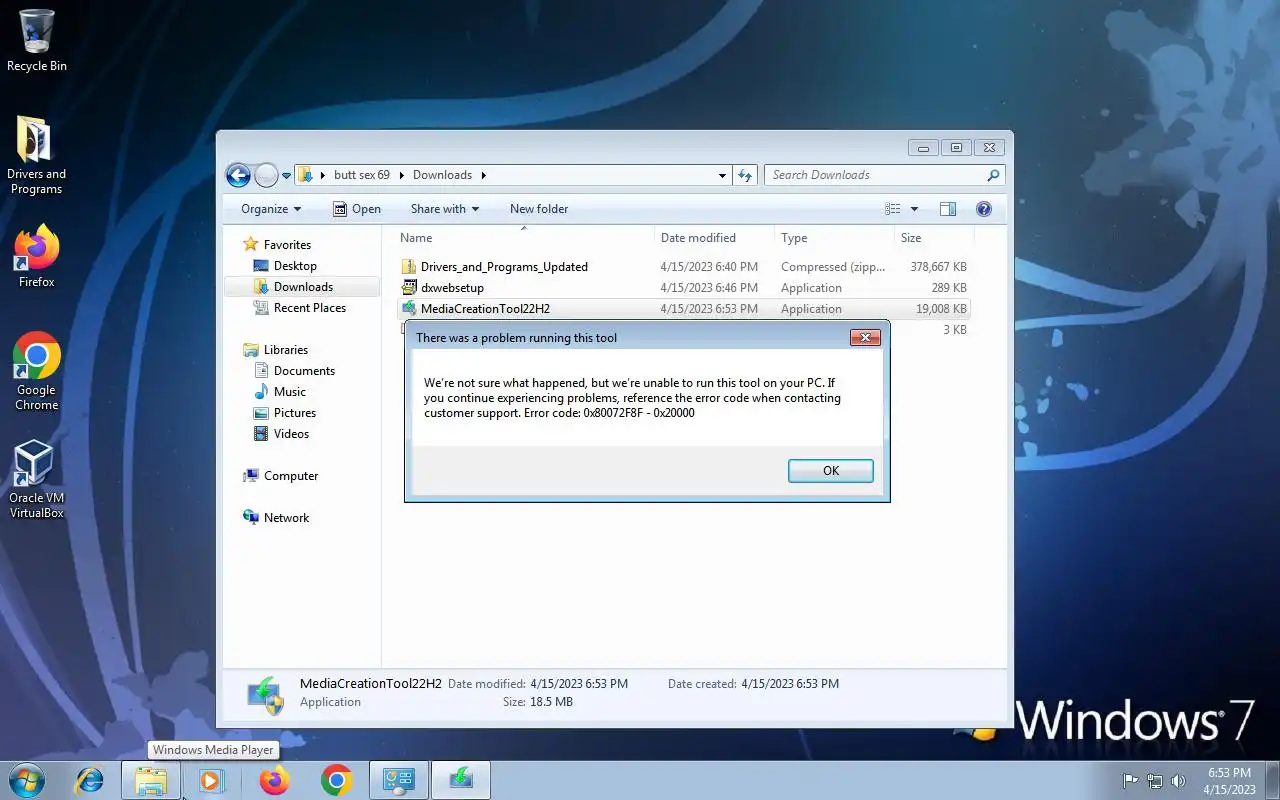
Task: Select the Drivers_and_Programs_Updated file name
Action: (504, 267)
